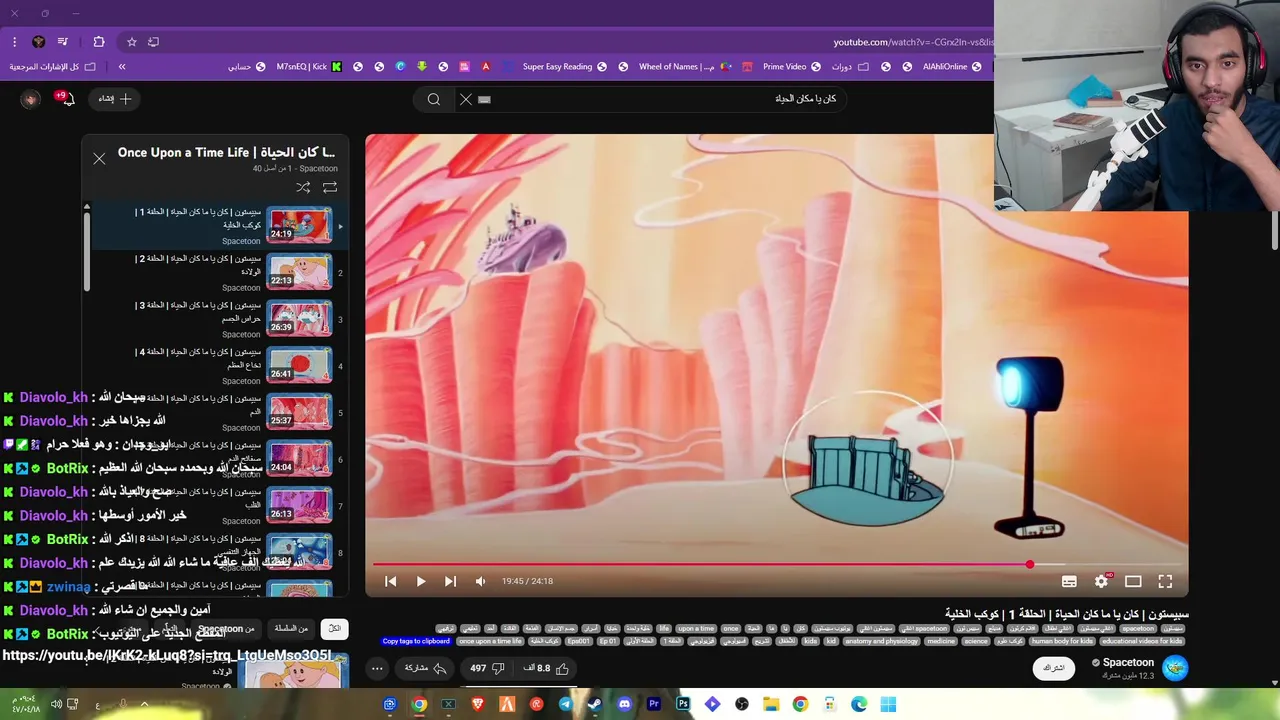This screenshot has width=1280, height=720.
Task: Open the all bookmarks folder
Action: 52,67
